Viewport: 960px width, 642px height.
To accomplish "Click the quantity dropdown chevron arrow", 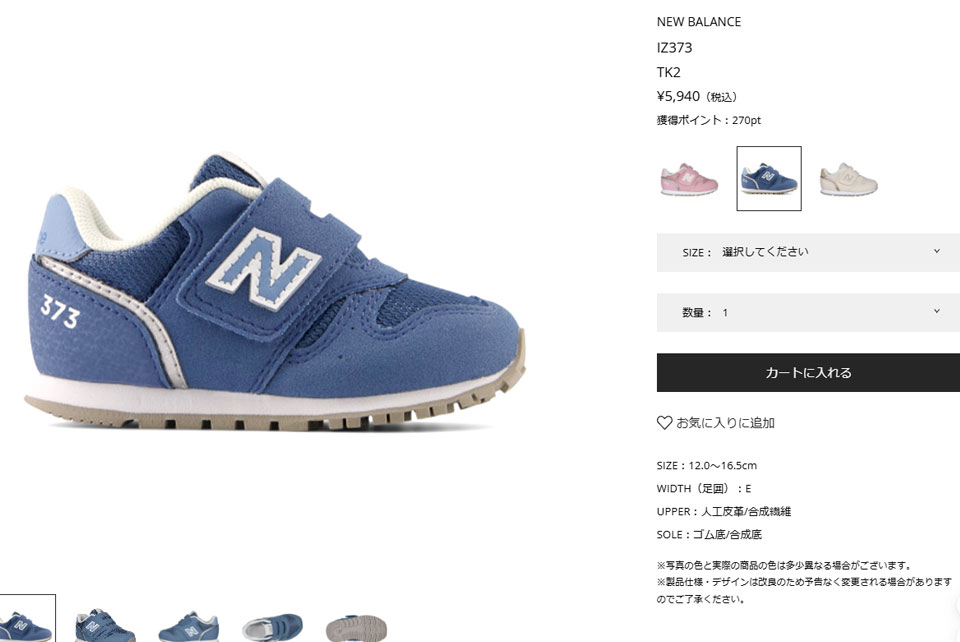I will pyautogui.click(x=936, y=312).
